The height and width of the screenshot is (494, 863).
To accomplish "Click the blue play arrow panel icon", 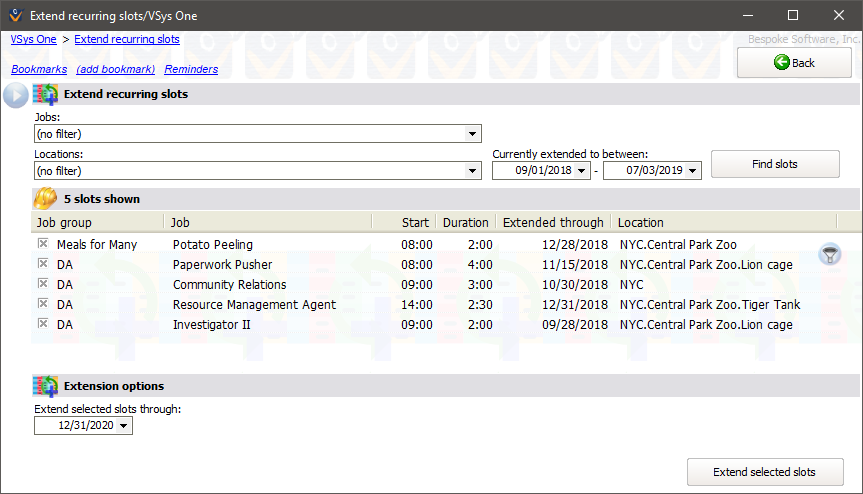I will click(15, 95).
